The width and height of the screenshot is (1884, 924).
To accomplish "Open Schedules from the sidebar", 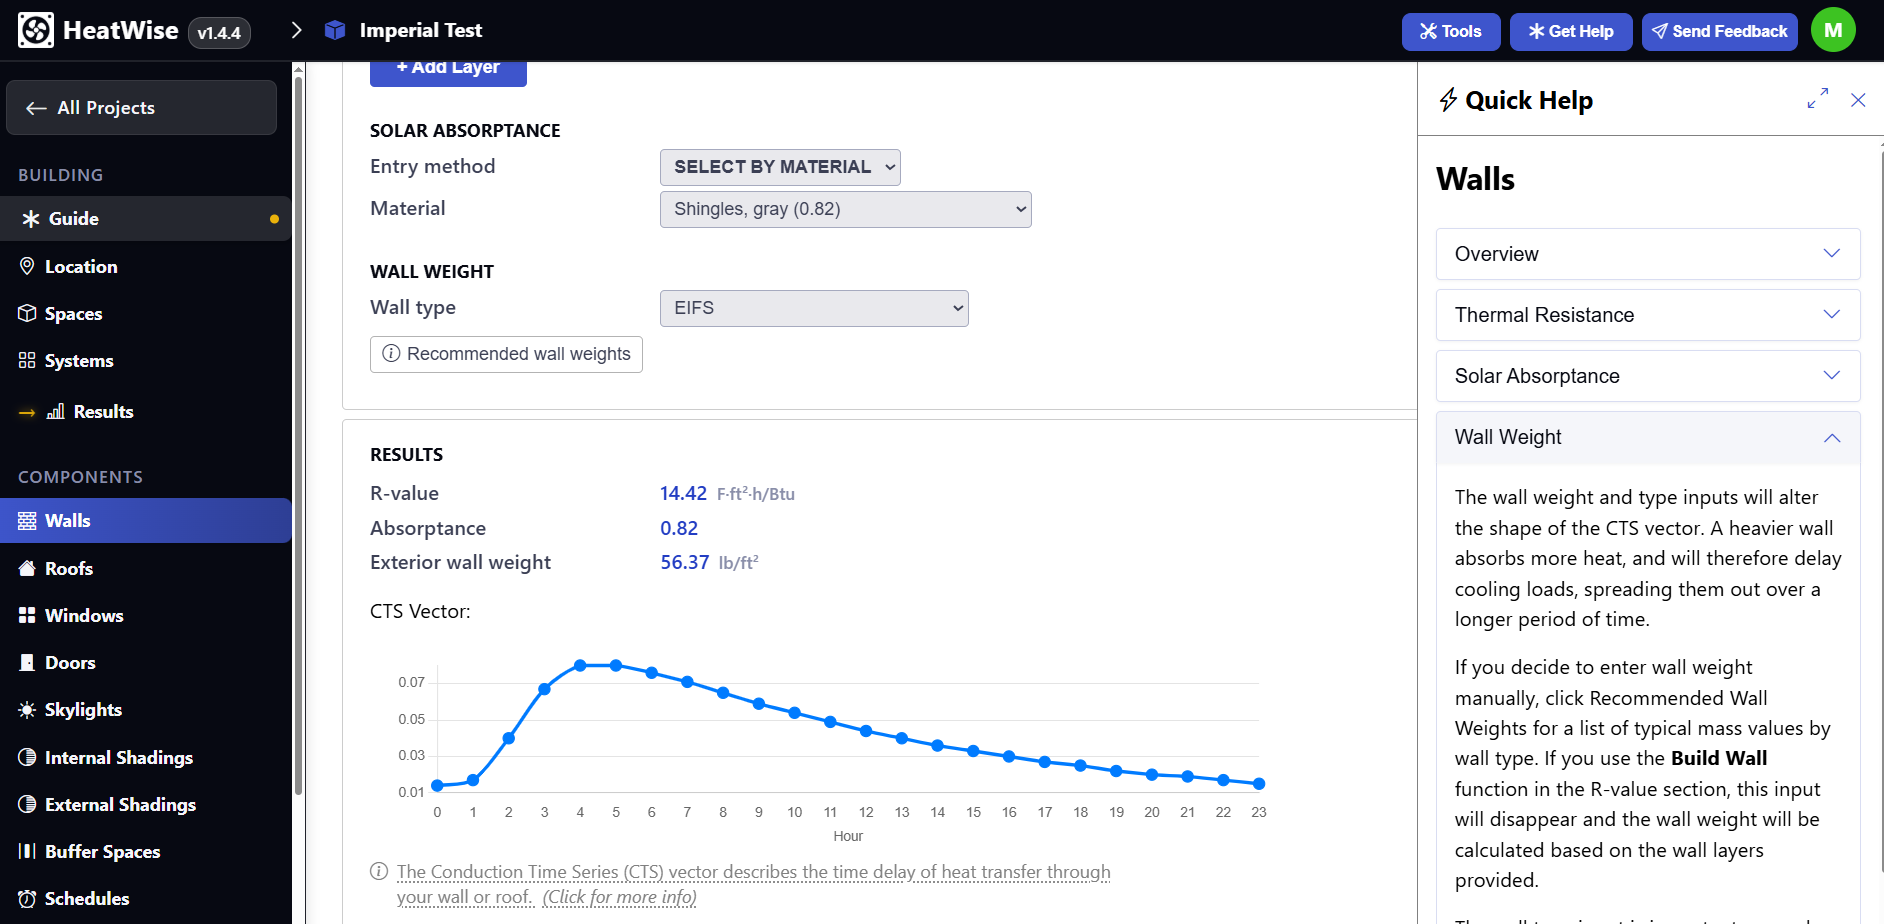I will point(87,899).
